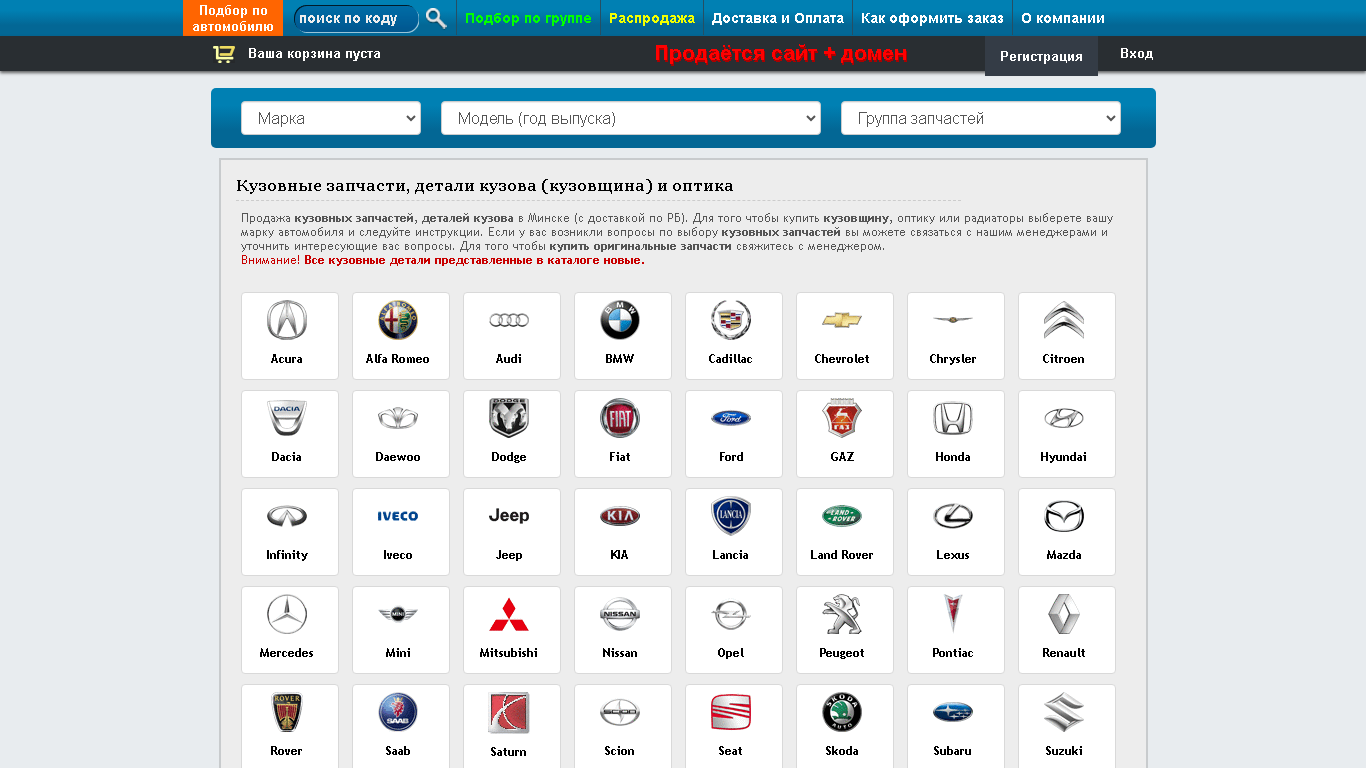The image size is (1366, 768).
Task: Select the Land Rover green logo
Action: [x=842, y=516]
